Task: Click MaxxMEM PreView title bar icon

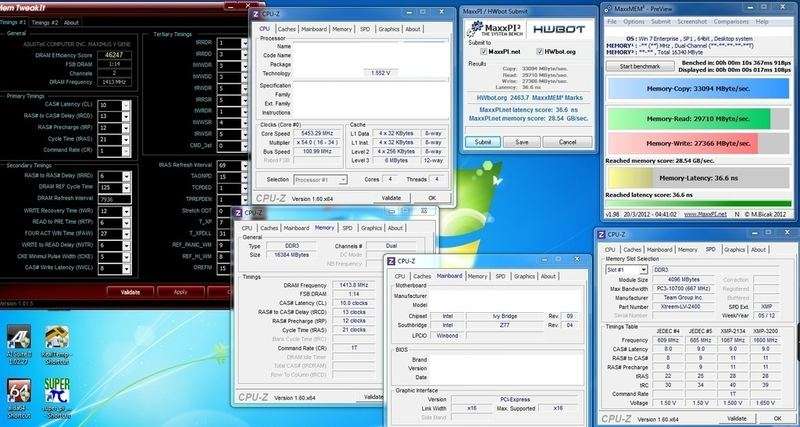Action: click(x=607, y=9)
